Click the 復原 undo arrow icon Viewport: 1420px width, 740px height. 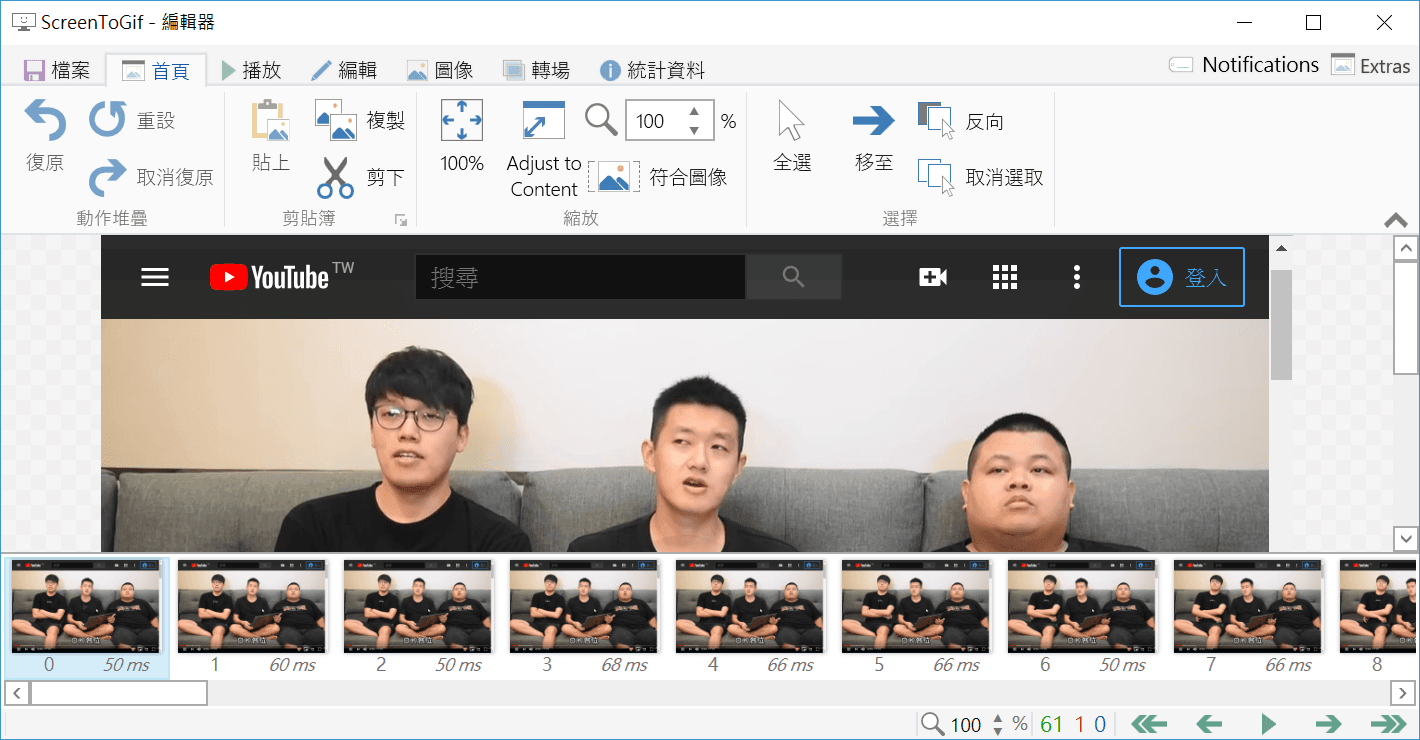pyautogui.click(x=45, y=121)
